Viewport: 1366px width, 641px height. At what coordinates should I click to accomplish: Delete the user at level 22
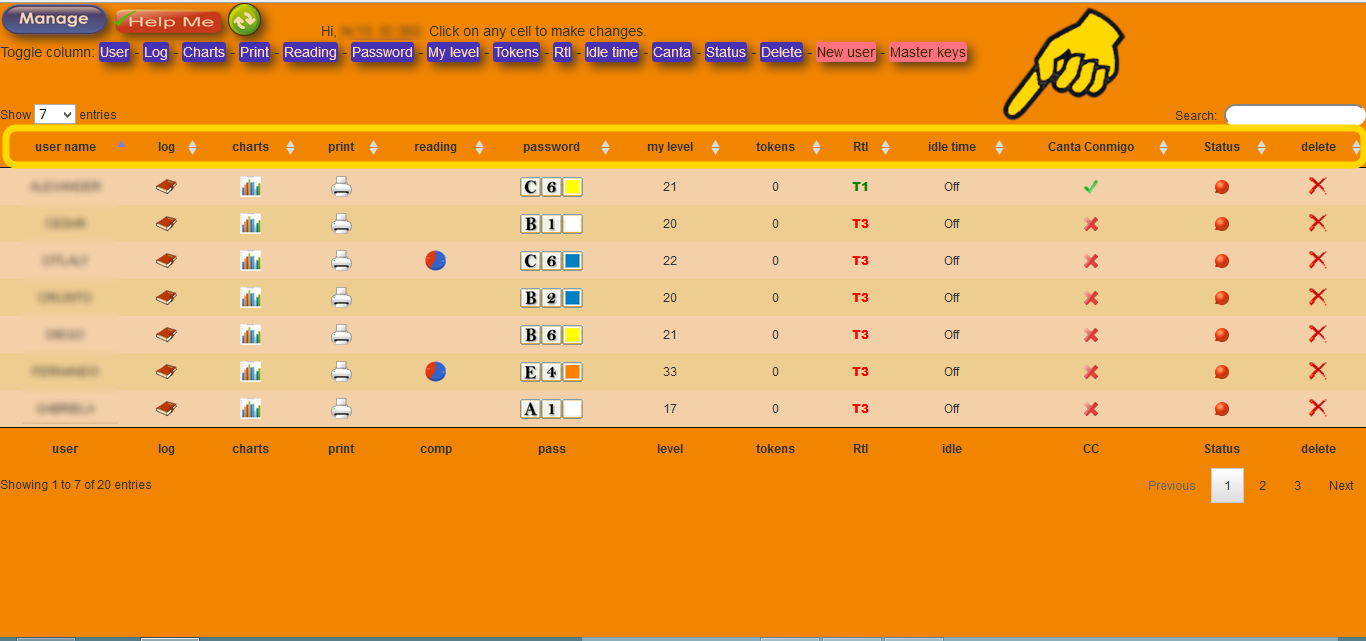[x=1318, y=260]
